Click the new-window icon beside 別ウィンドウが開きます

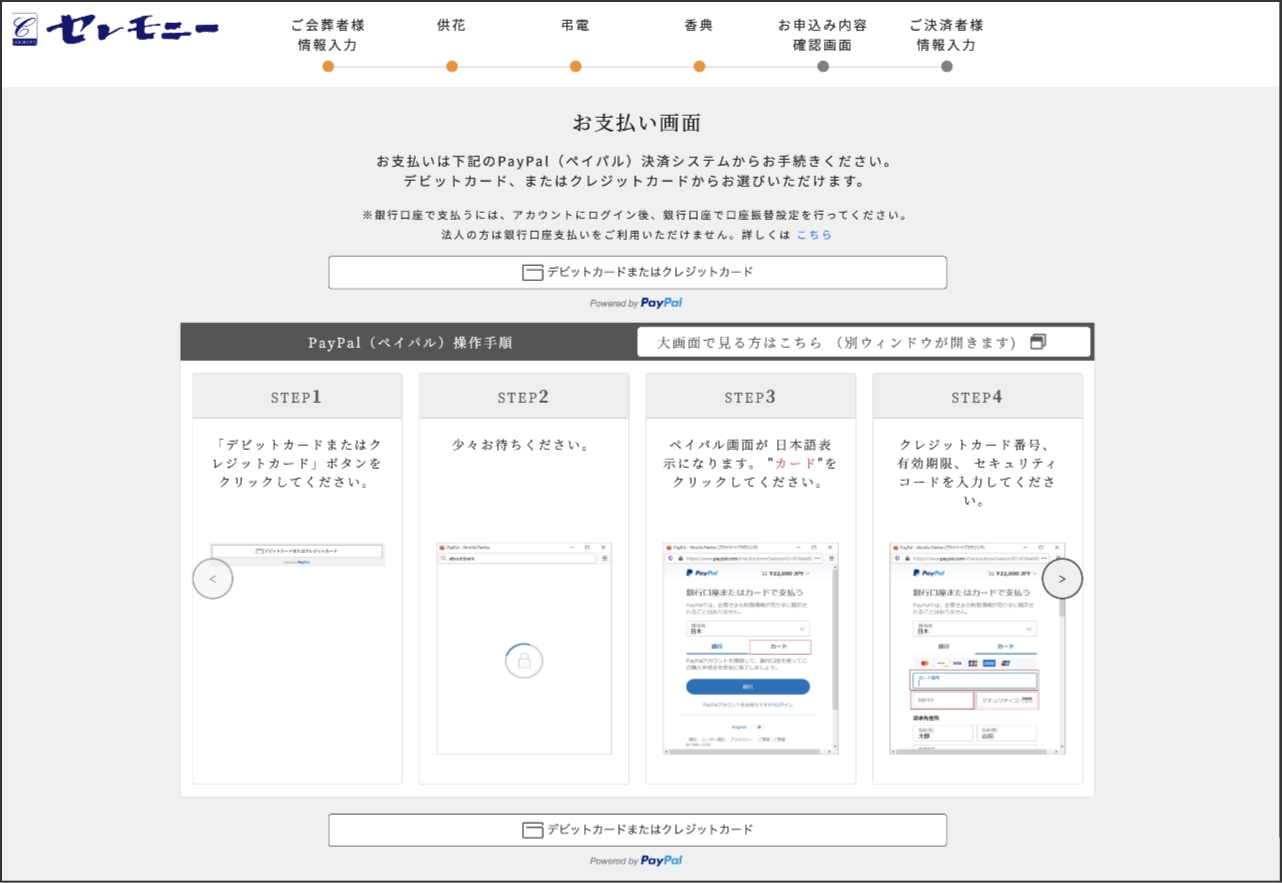pyautogui.click(x=1038, y=342)
